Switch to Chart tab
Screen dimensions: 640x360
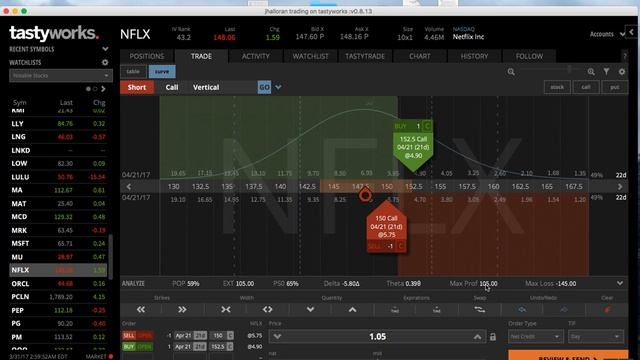pos(420,56)
